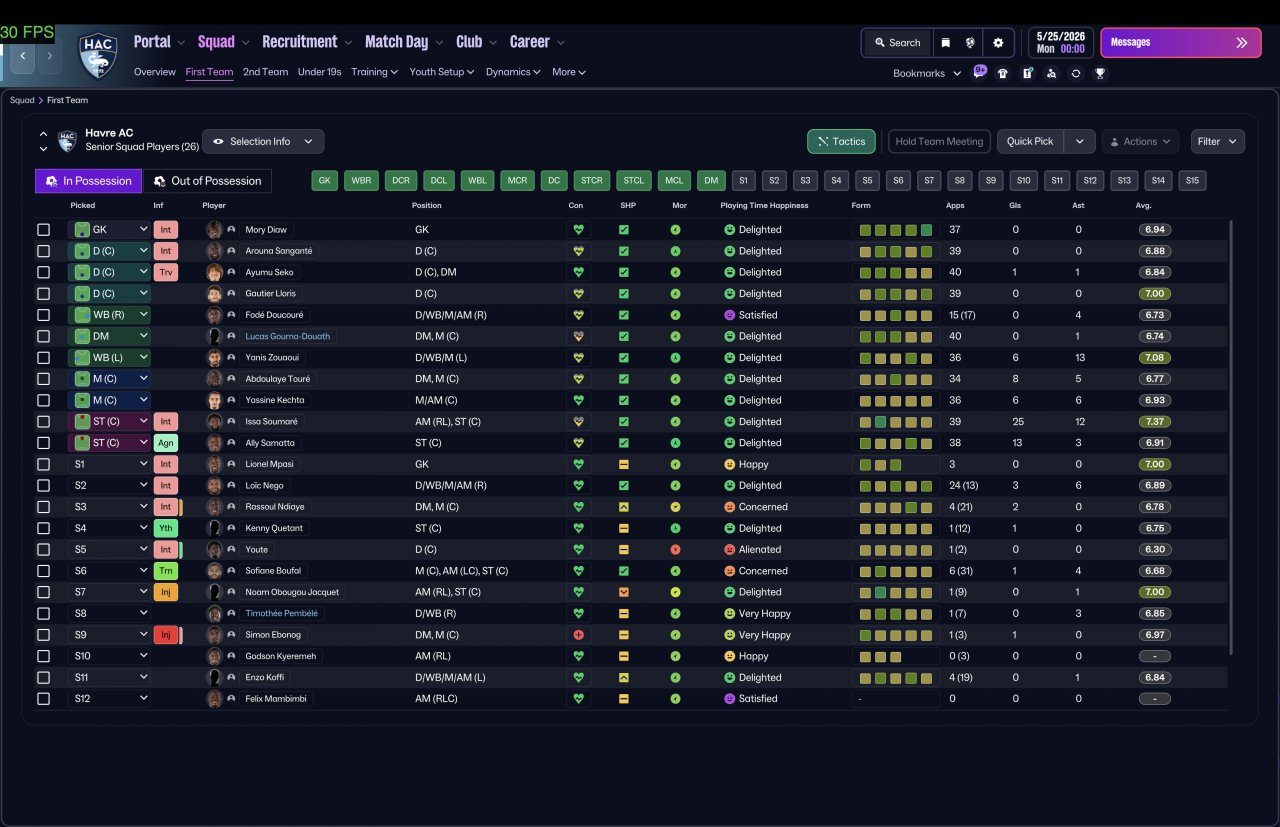Tick the checkbox for Arouna Sanganté
The image size is (1280, 827).
click(43, 251)
